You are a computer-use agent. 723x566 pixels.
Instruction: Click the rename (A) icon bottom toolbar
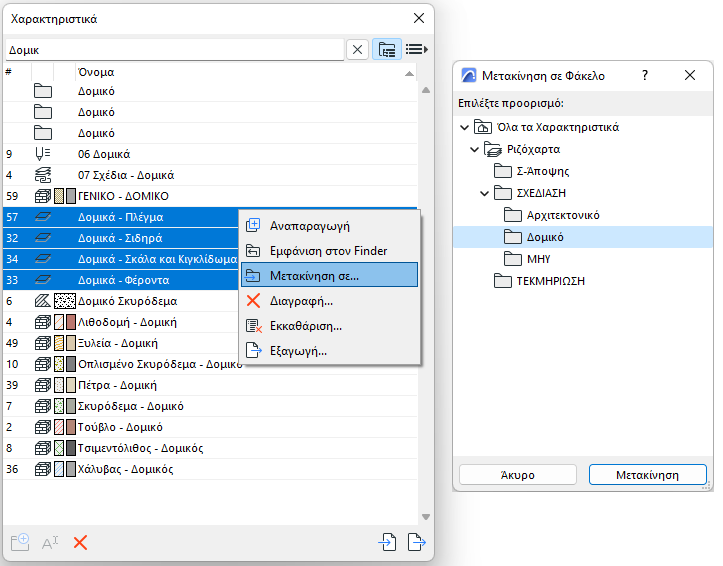coord(50,543)
